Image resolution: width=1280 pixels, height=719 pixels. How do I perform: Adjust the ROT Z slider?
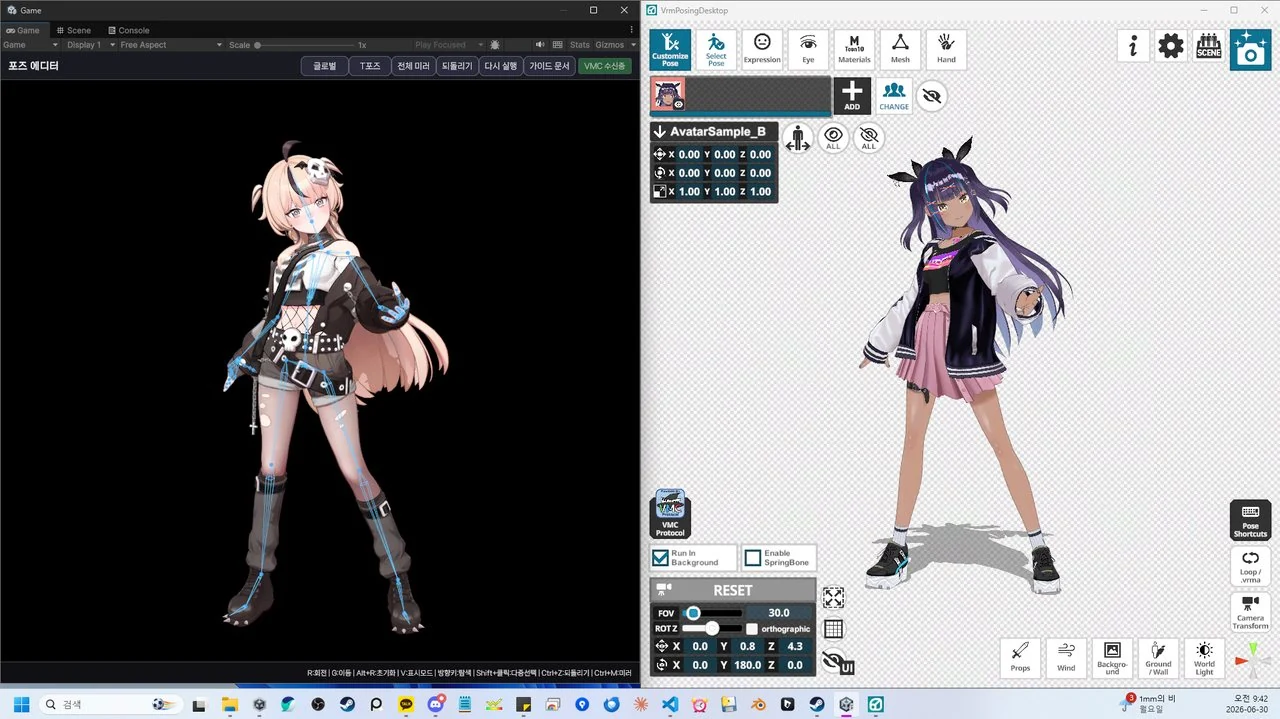[712, 629]
